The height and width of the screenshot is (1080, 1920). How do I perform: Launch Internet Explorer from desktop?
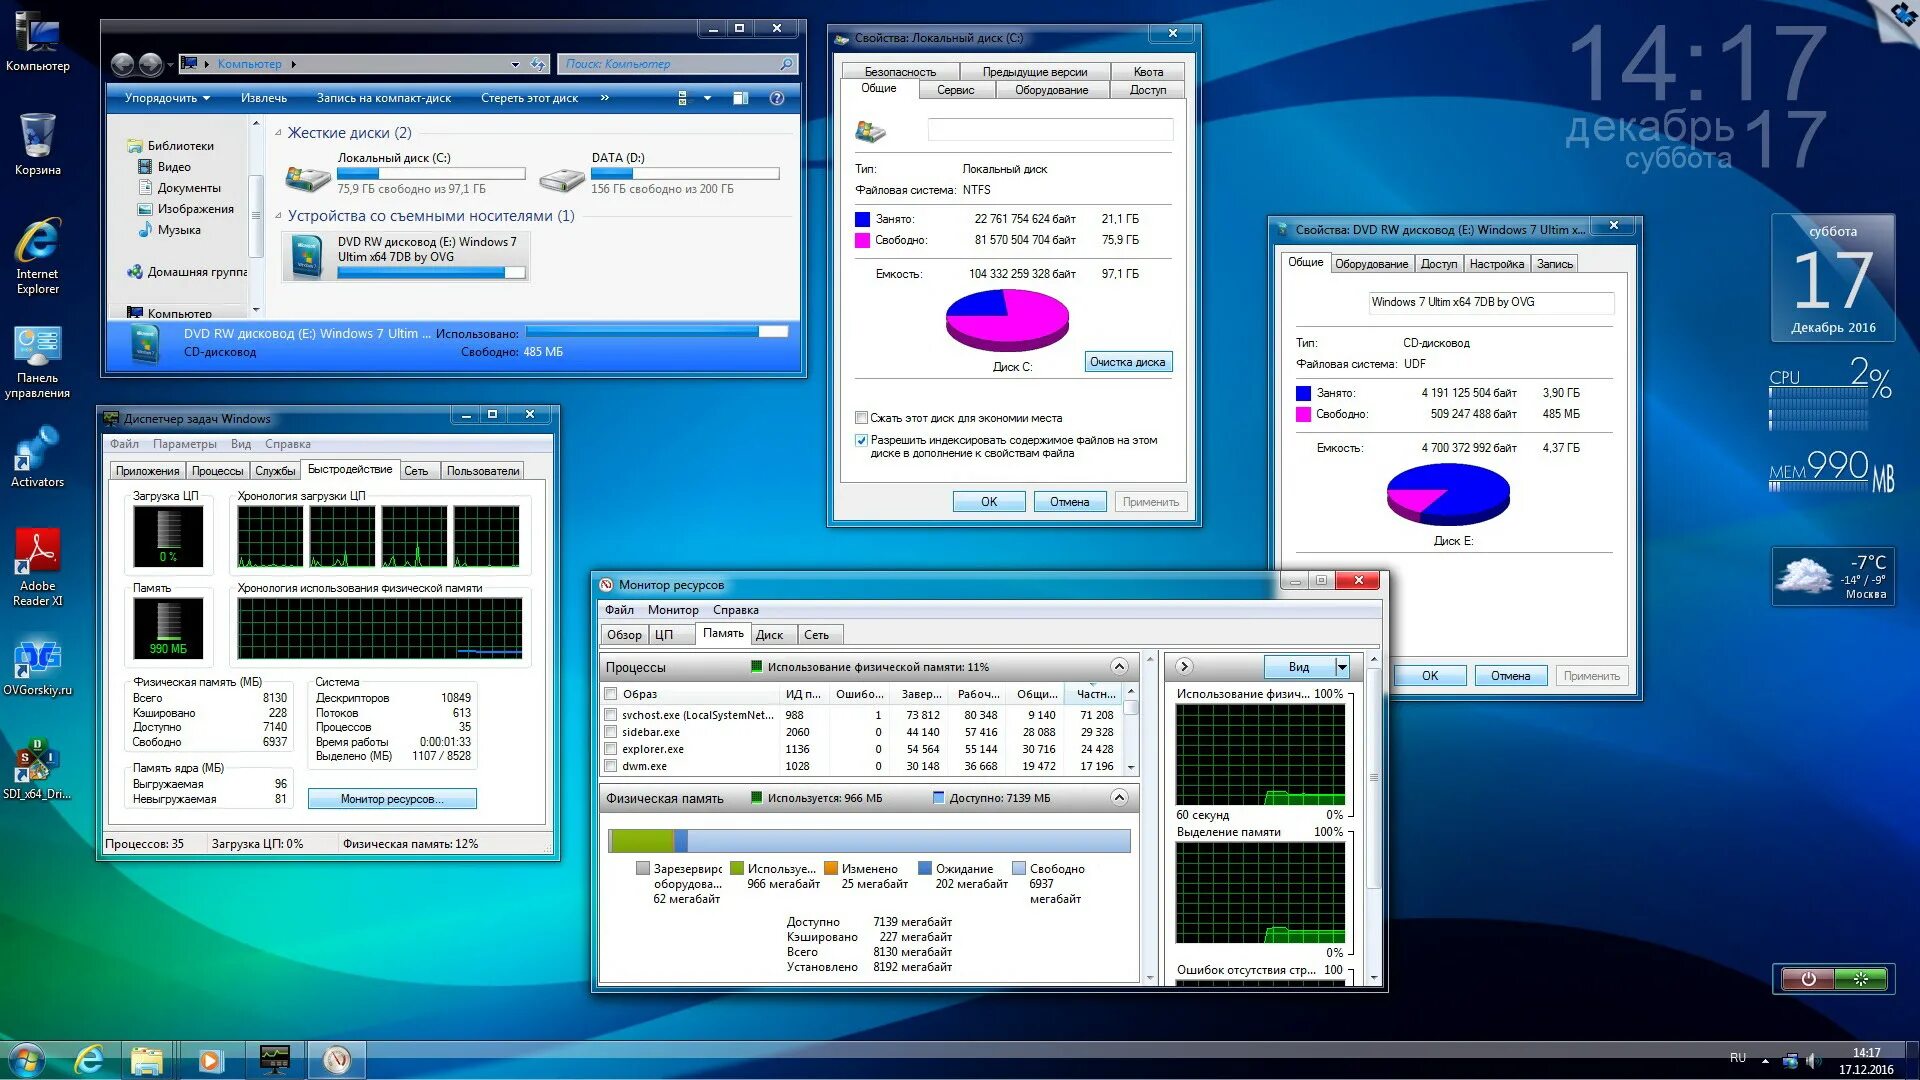coord(37,256)
